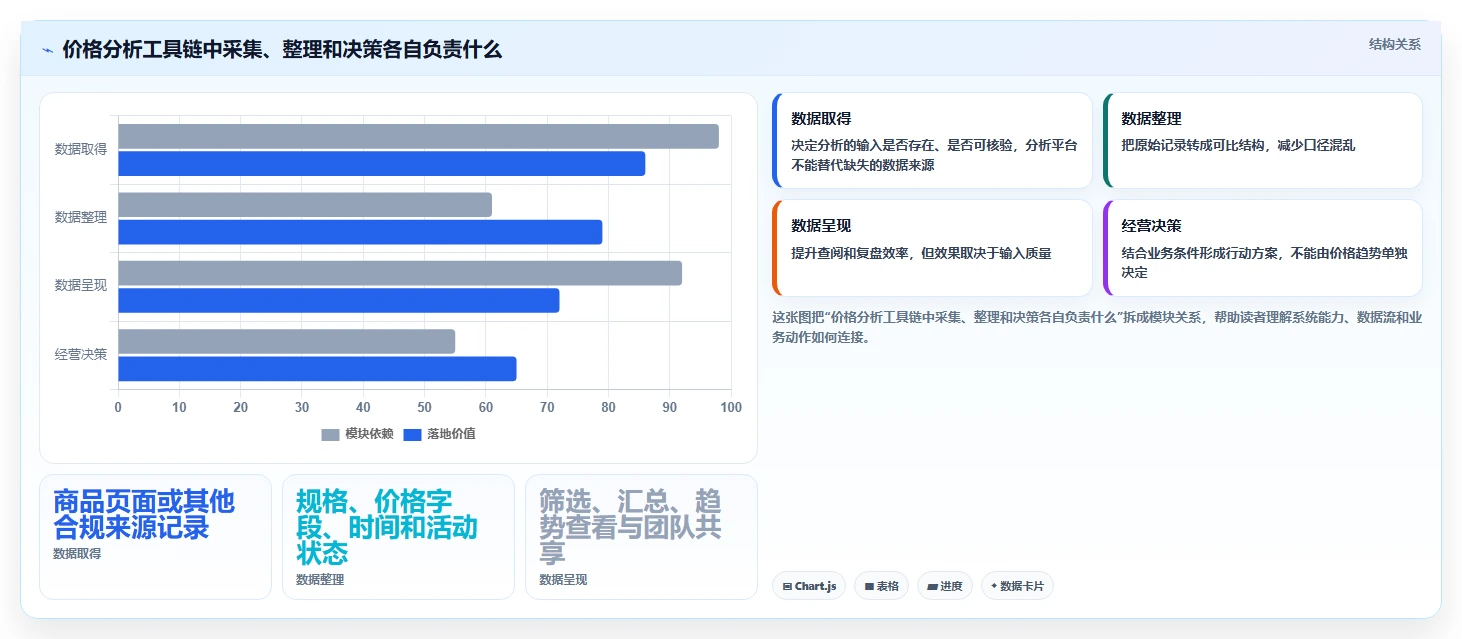
Task: Open the orange-bordered 数据呈现 description card
Action: (x=932, y=248)
